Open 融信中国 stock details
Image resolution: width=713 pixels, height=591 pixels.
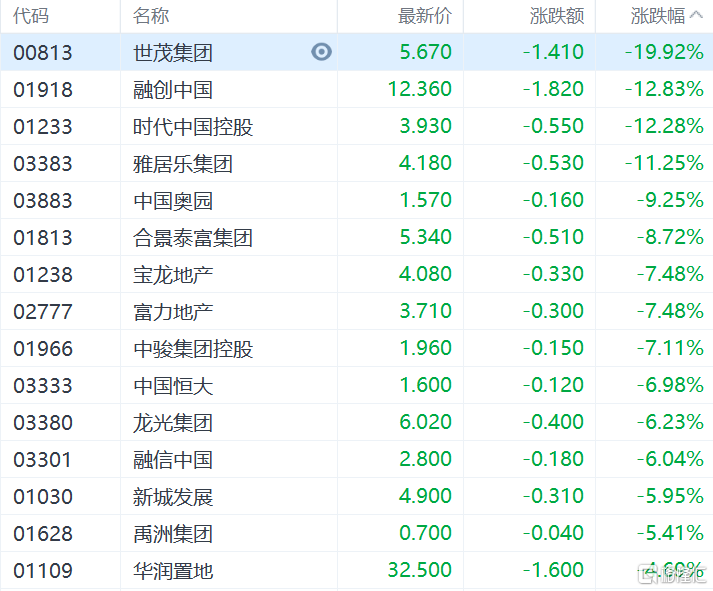click(173, 460)
